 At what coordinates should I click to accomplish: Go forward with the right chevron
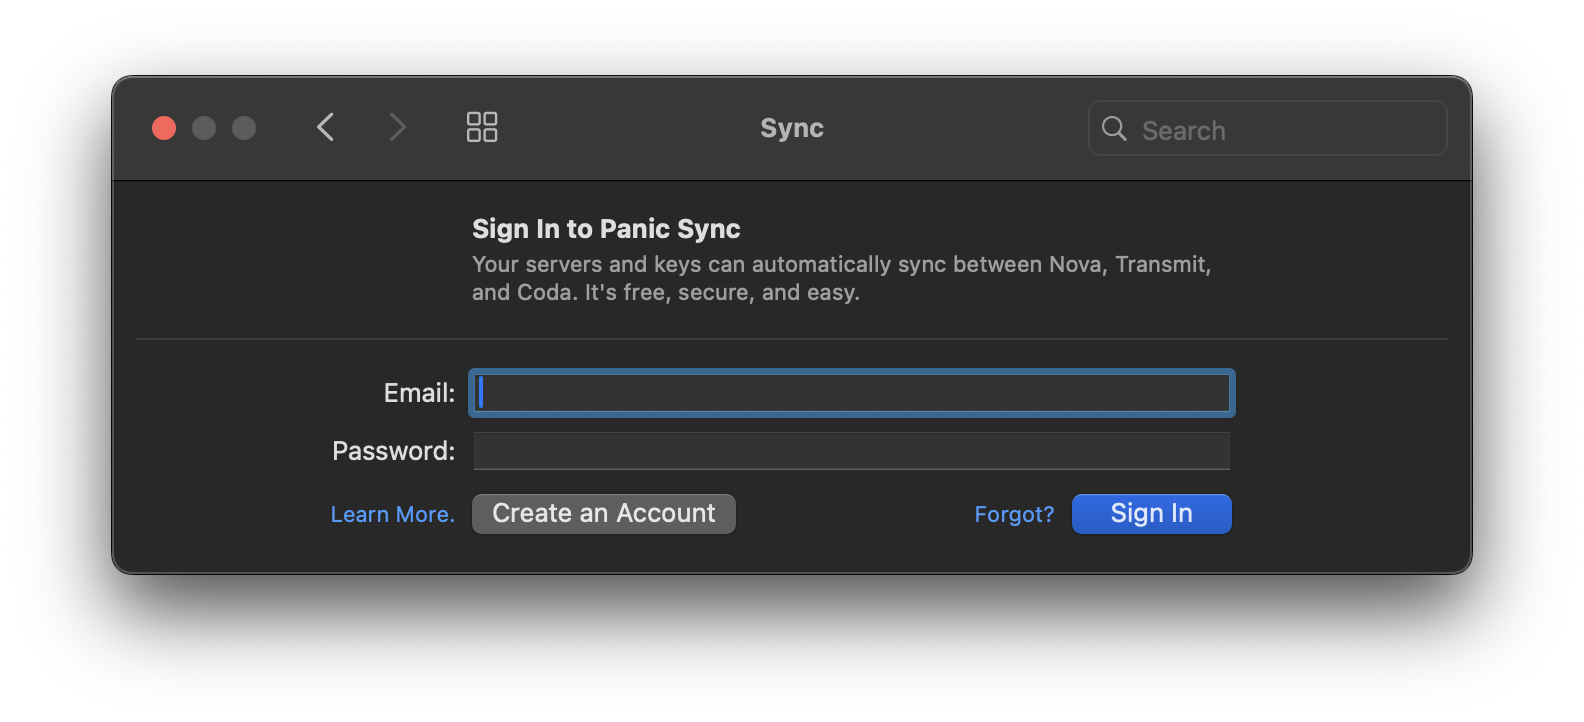[398, 127]
